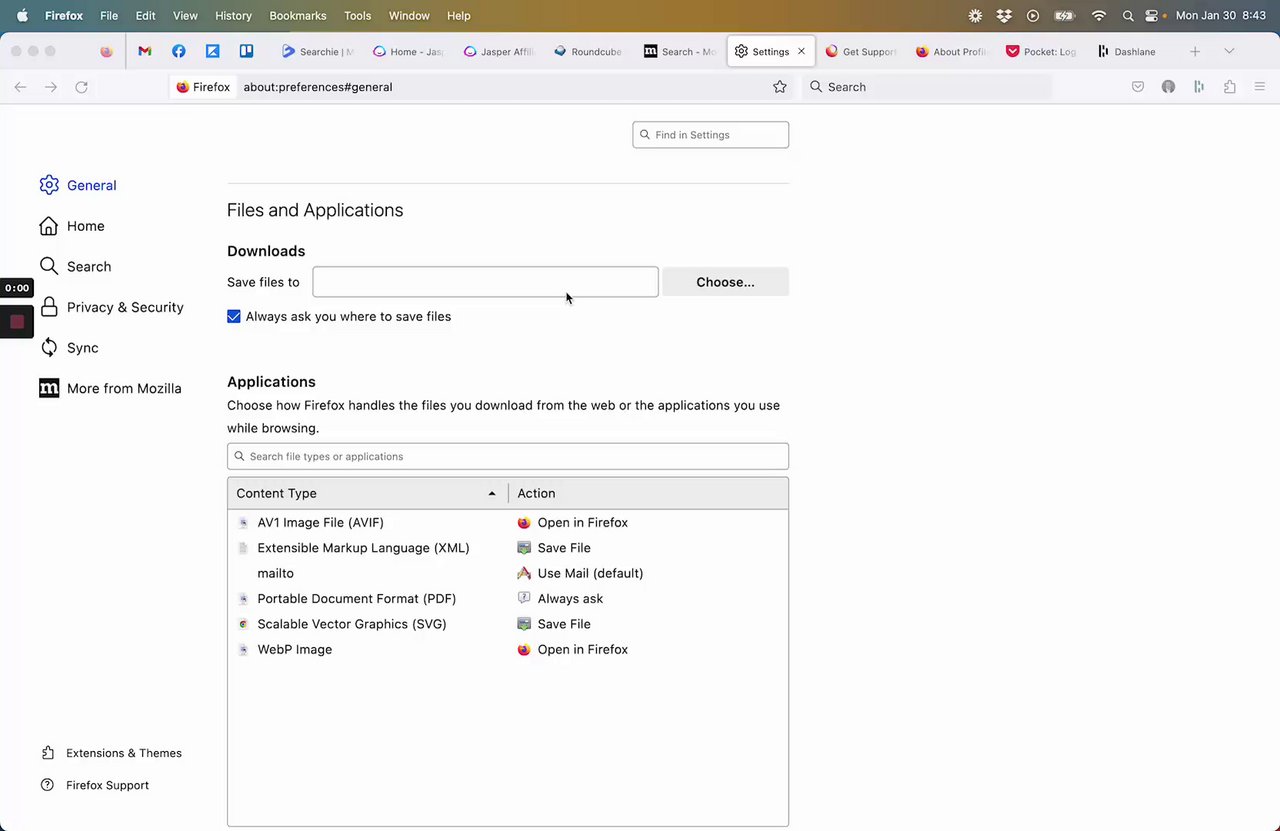
Task: Switch to the Roundcube tab
Action: 588,51
